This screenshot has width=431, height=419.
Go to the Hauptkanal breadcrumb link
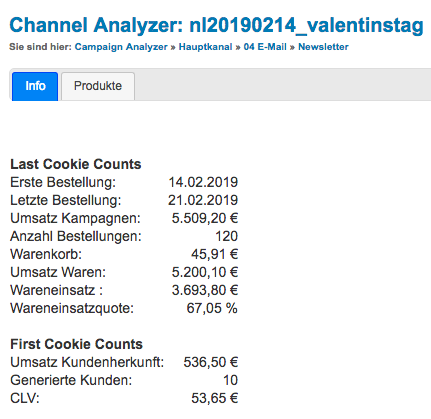pyautogui.click(x=205, y=47)
